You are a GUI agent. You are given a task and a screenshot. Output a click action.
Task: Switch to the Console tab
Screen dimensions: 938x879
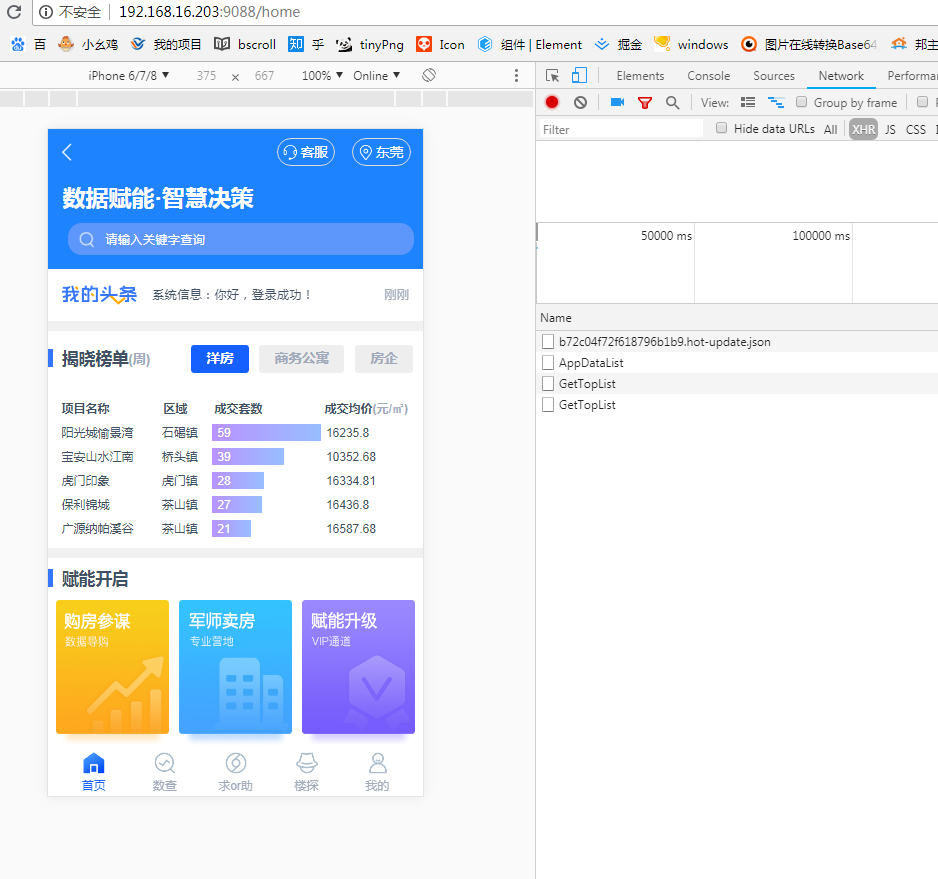(708, 75)
